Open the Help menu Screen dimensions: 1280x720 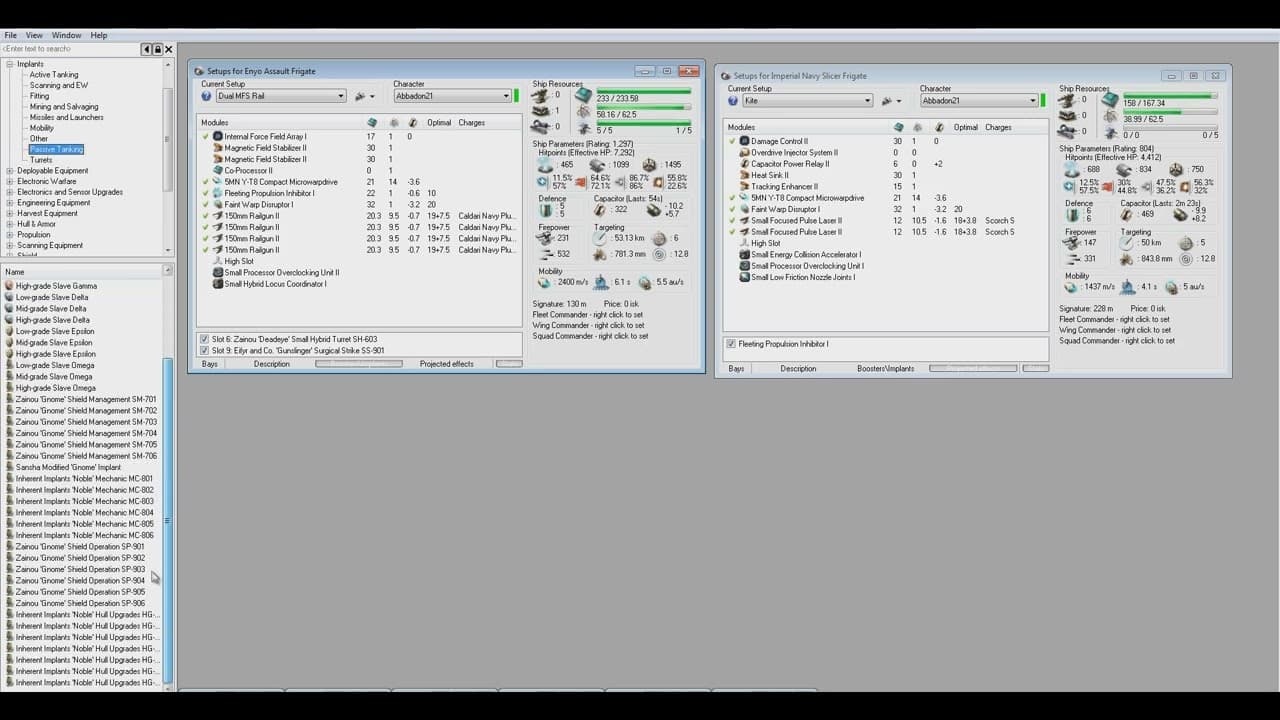[x=99, y=35]
